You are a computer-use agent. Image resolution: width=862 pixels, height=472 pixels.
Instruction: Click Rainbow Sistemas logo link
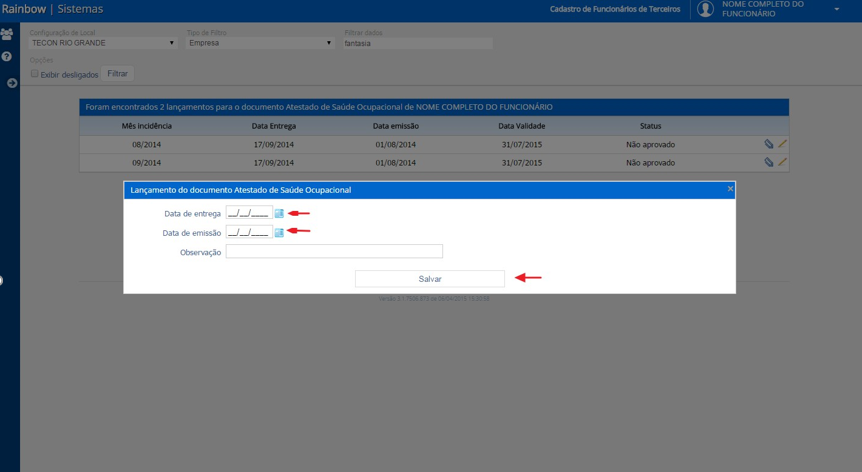click(x=52, y=9)
